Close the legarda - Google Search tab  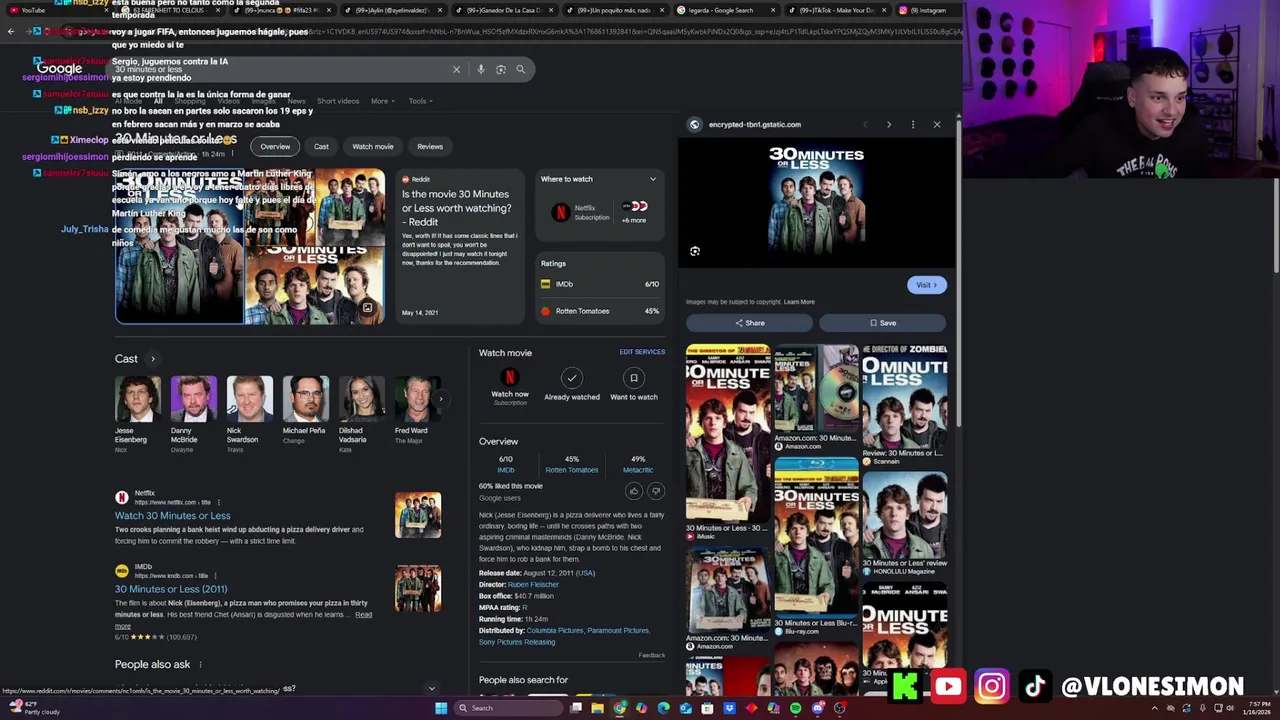pos(773,10)
